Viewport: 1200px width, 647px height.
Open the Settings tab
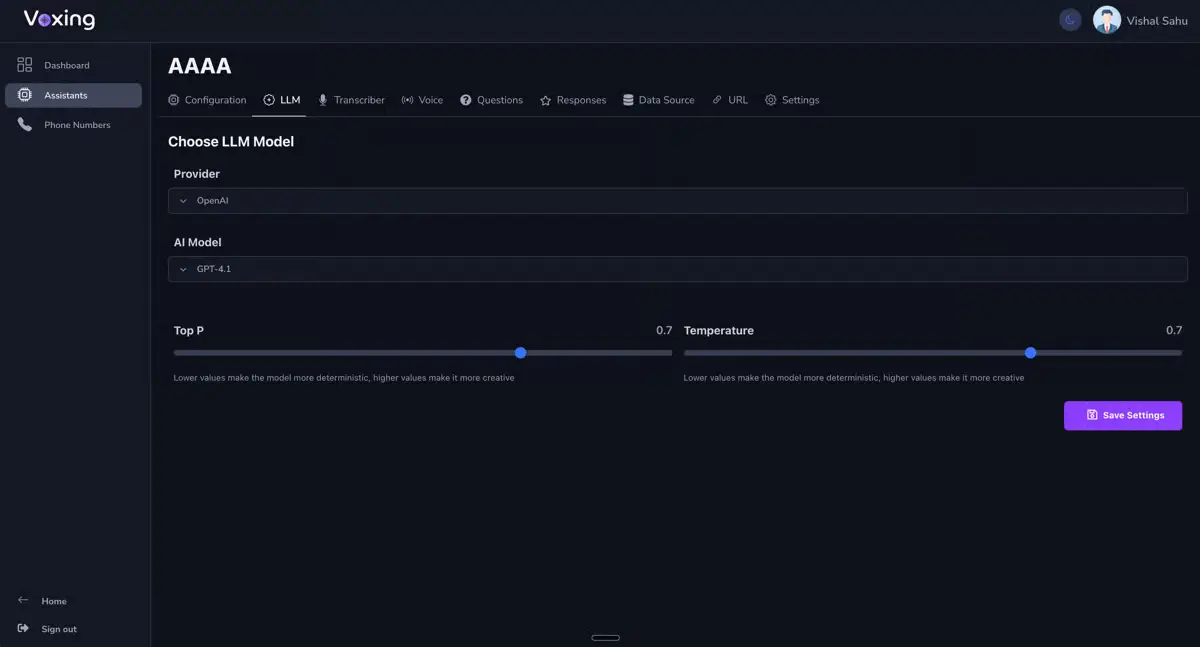[x=792, y=99]
